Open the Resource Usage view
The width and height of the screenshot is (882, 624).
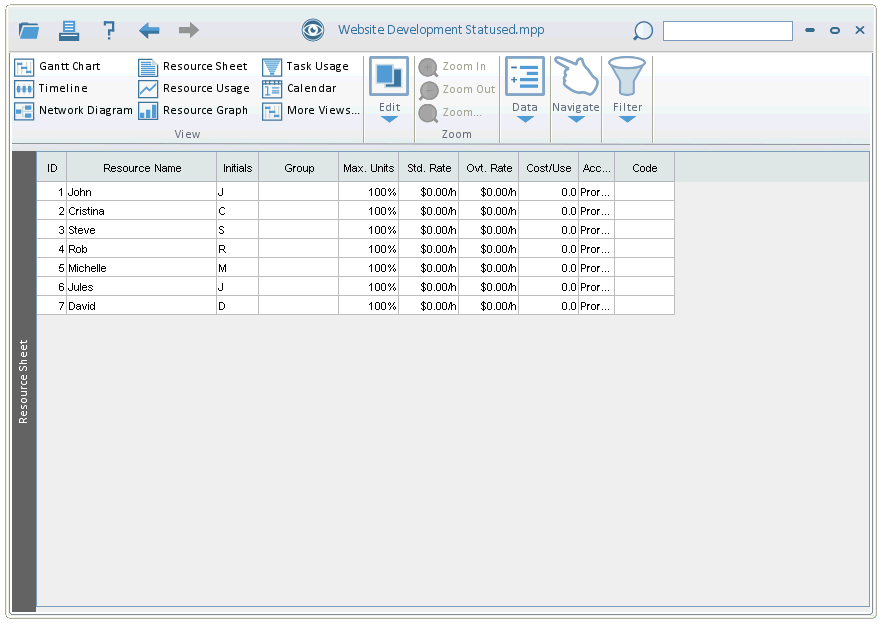[194, 88]
